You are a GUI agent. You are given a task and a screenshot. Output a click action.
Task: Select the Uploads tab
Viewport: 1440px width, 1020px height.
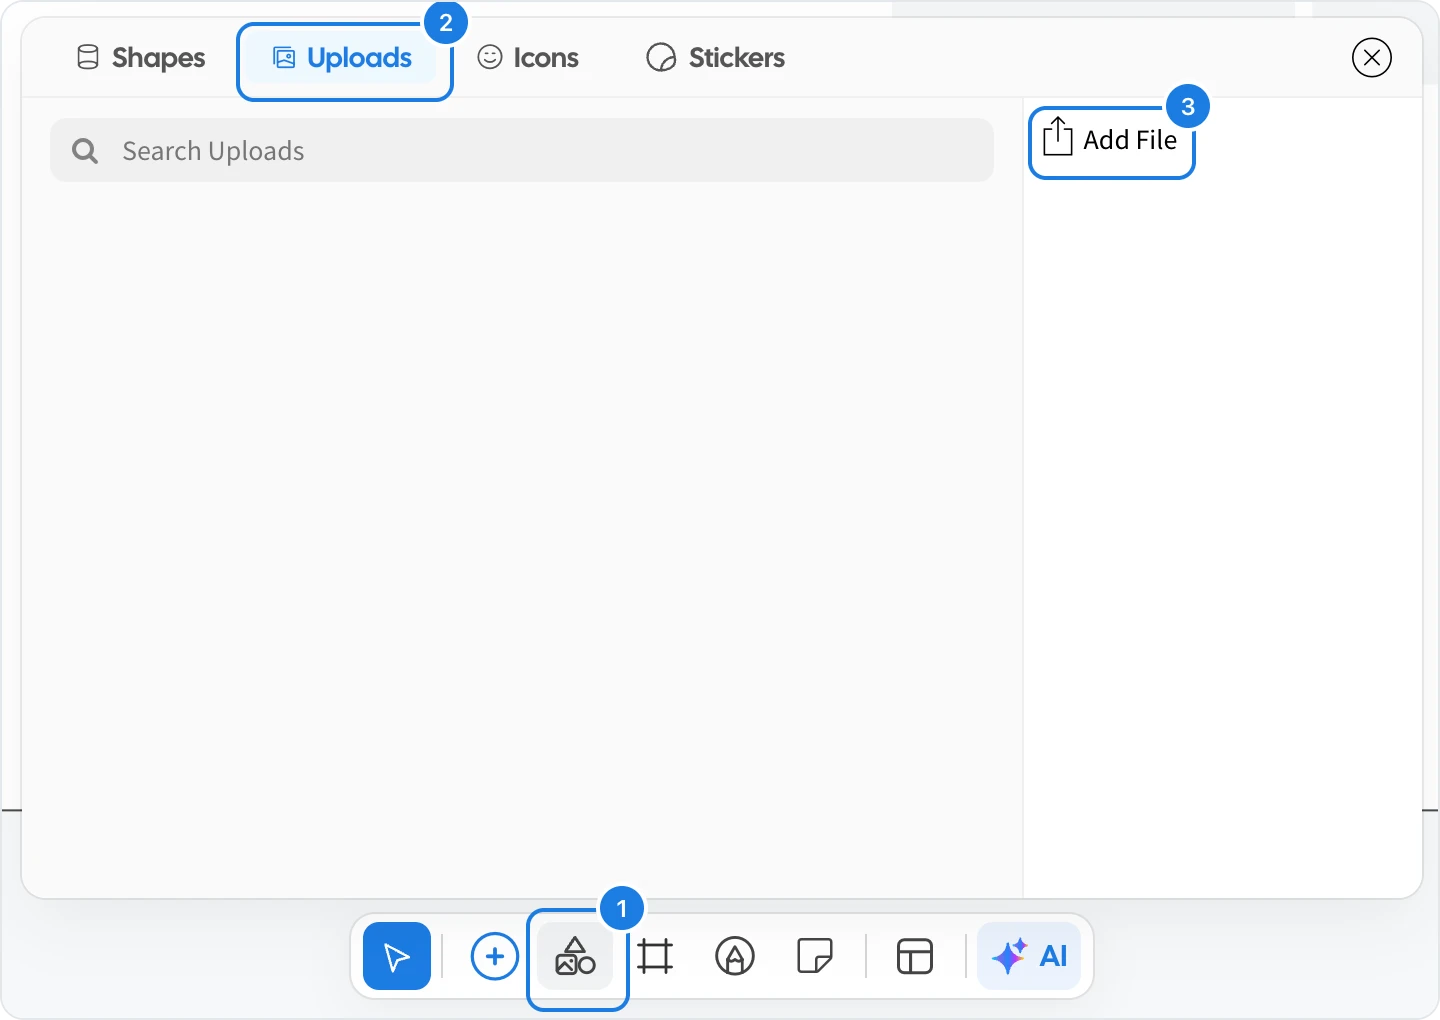(343, 58)
